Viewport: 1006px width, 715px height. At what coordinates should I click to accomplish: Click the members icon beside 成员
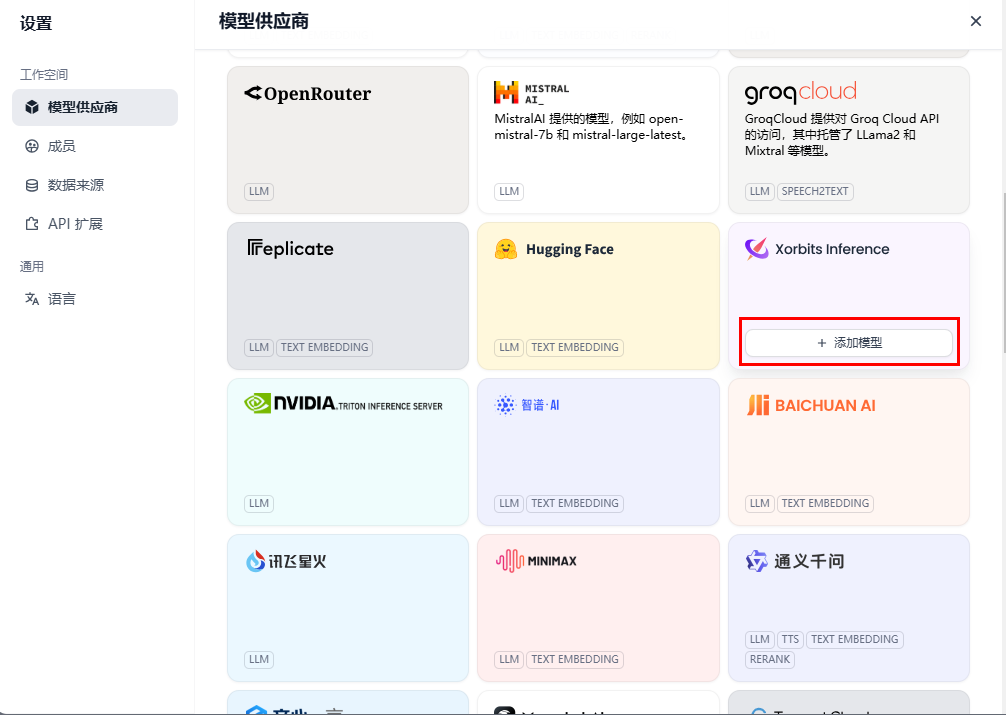(x=31, y=146)
